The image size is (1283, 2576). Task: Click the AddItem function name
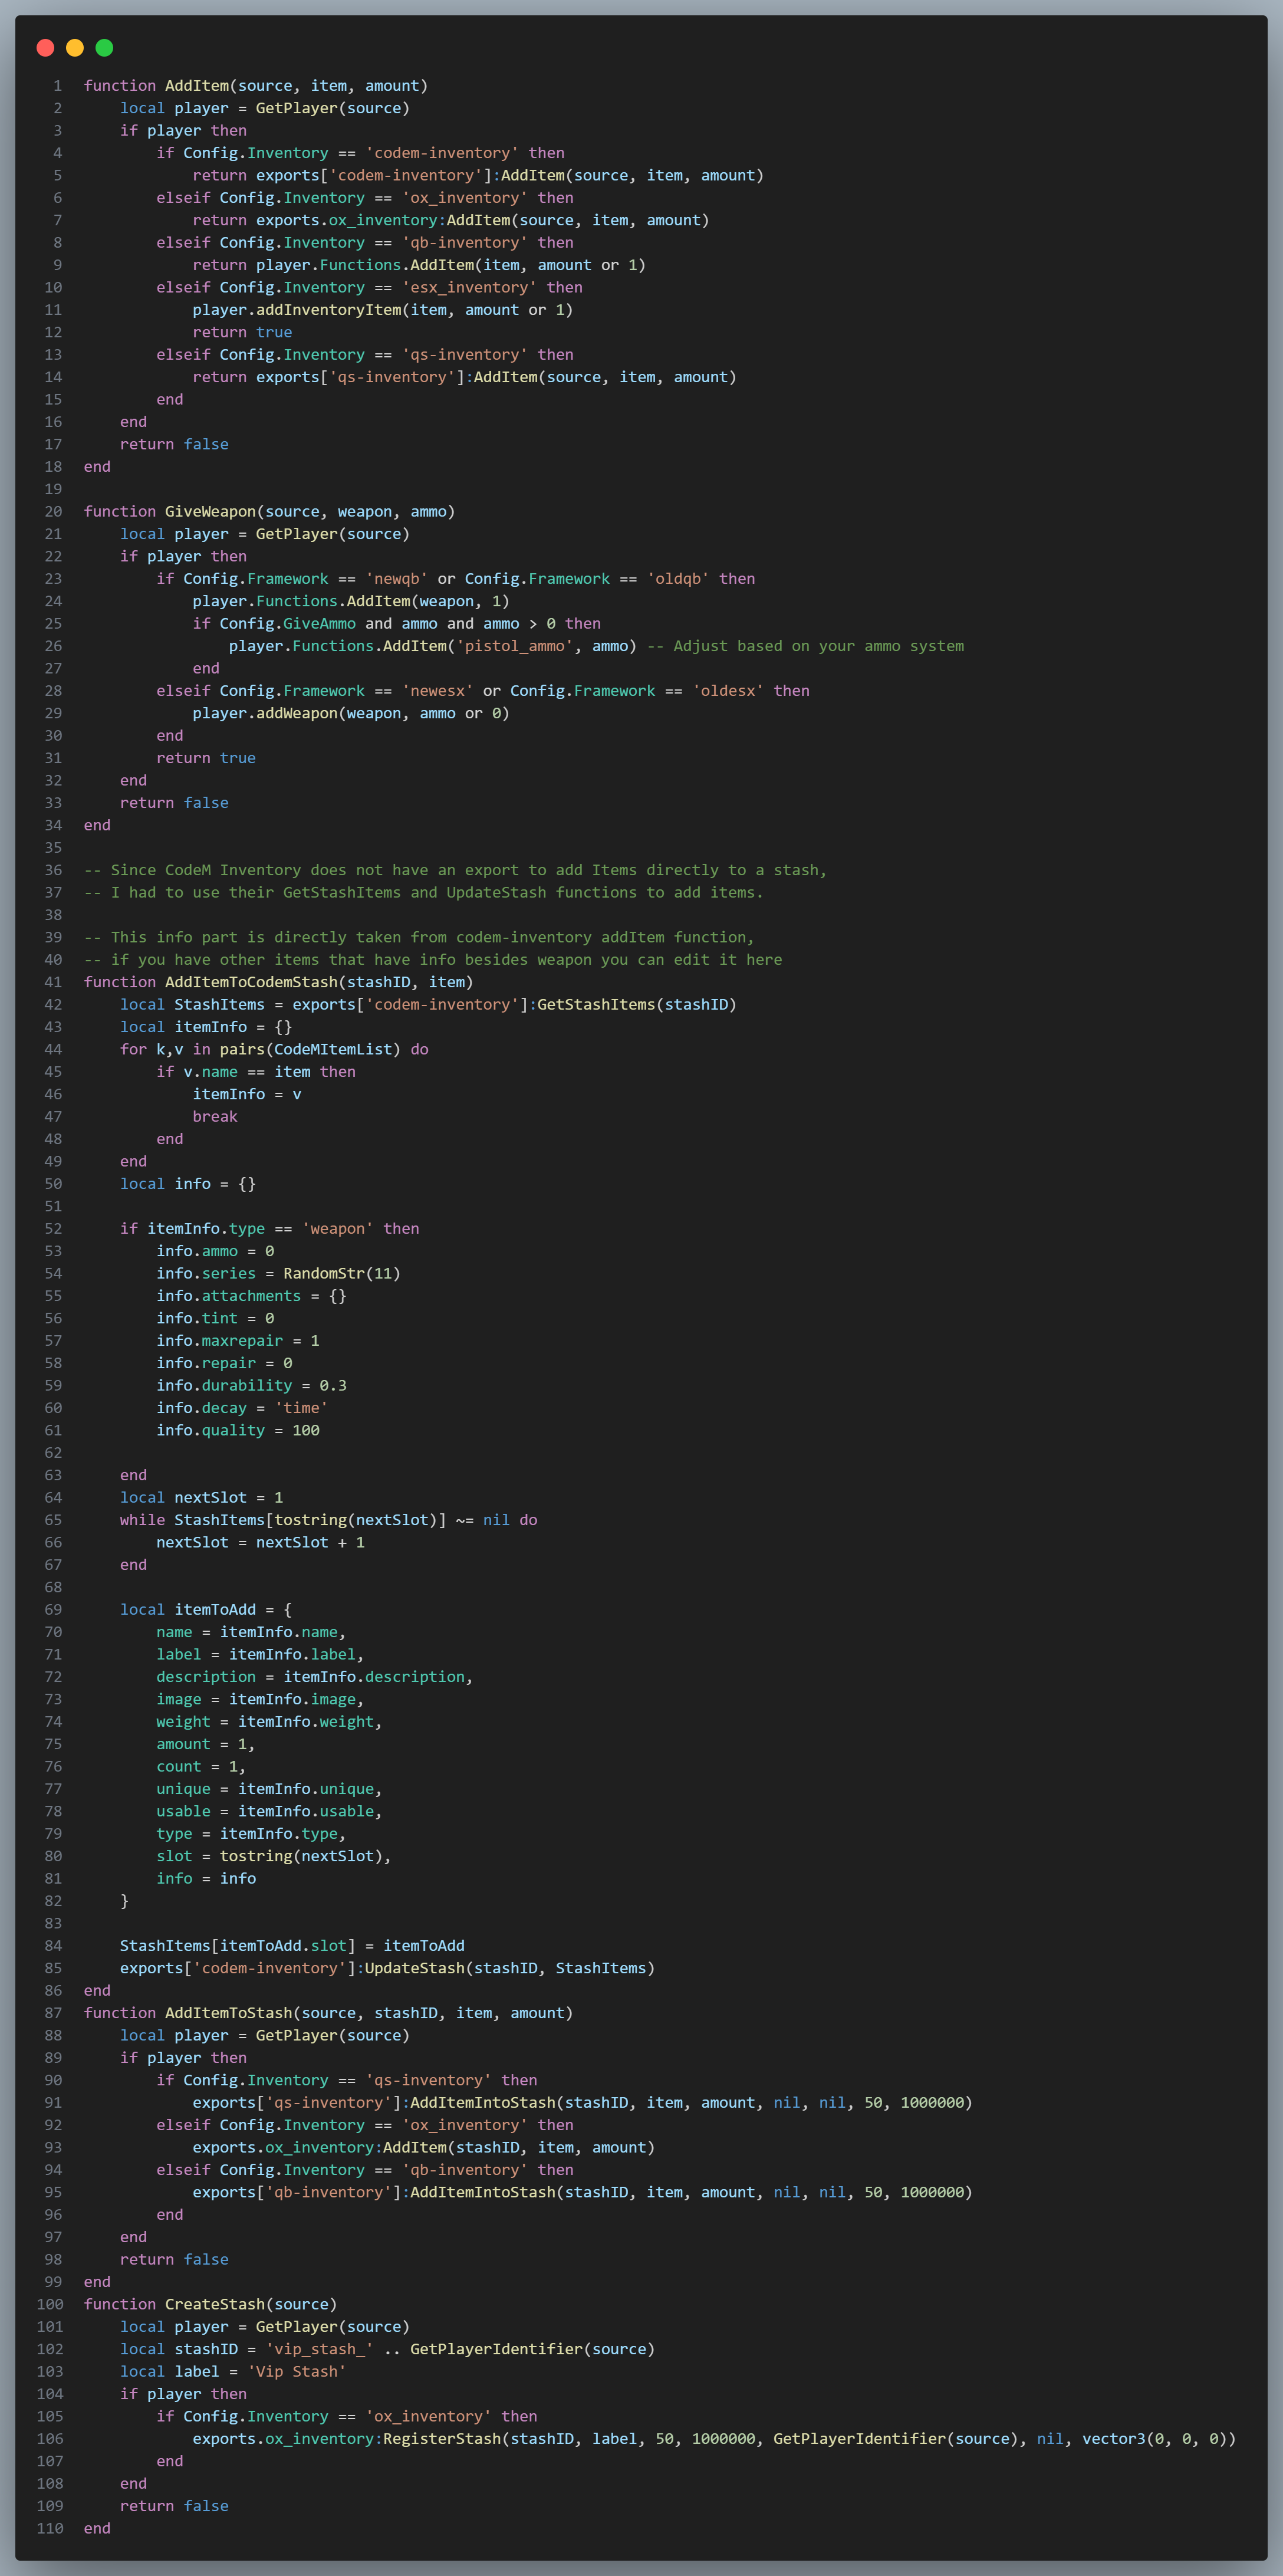(x=196, y=86)
